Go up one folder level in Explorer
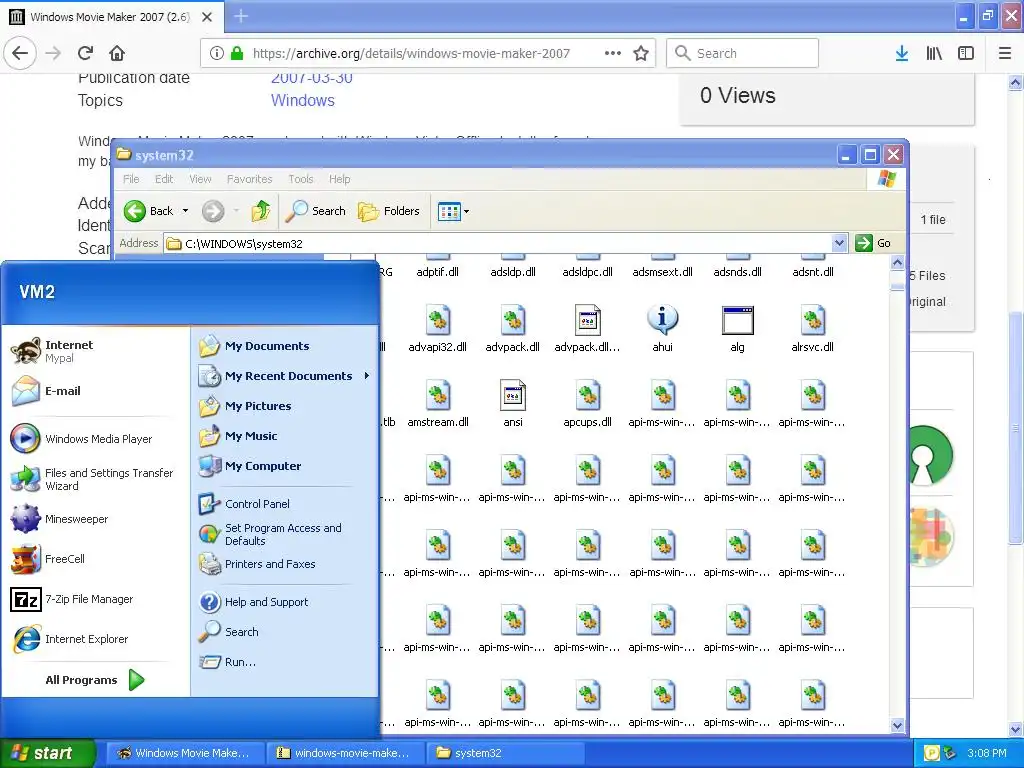Viewport: 1024px width, 768px height. (261, 211)
